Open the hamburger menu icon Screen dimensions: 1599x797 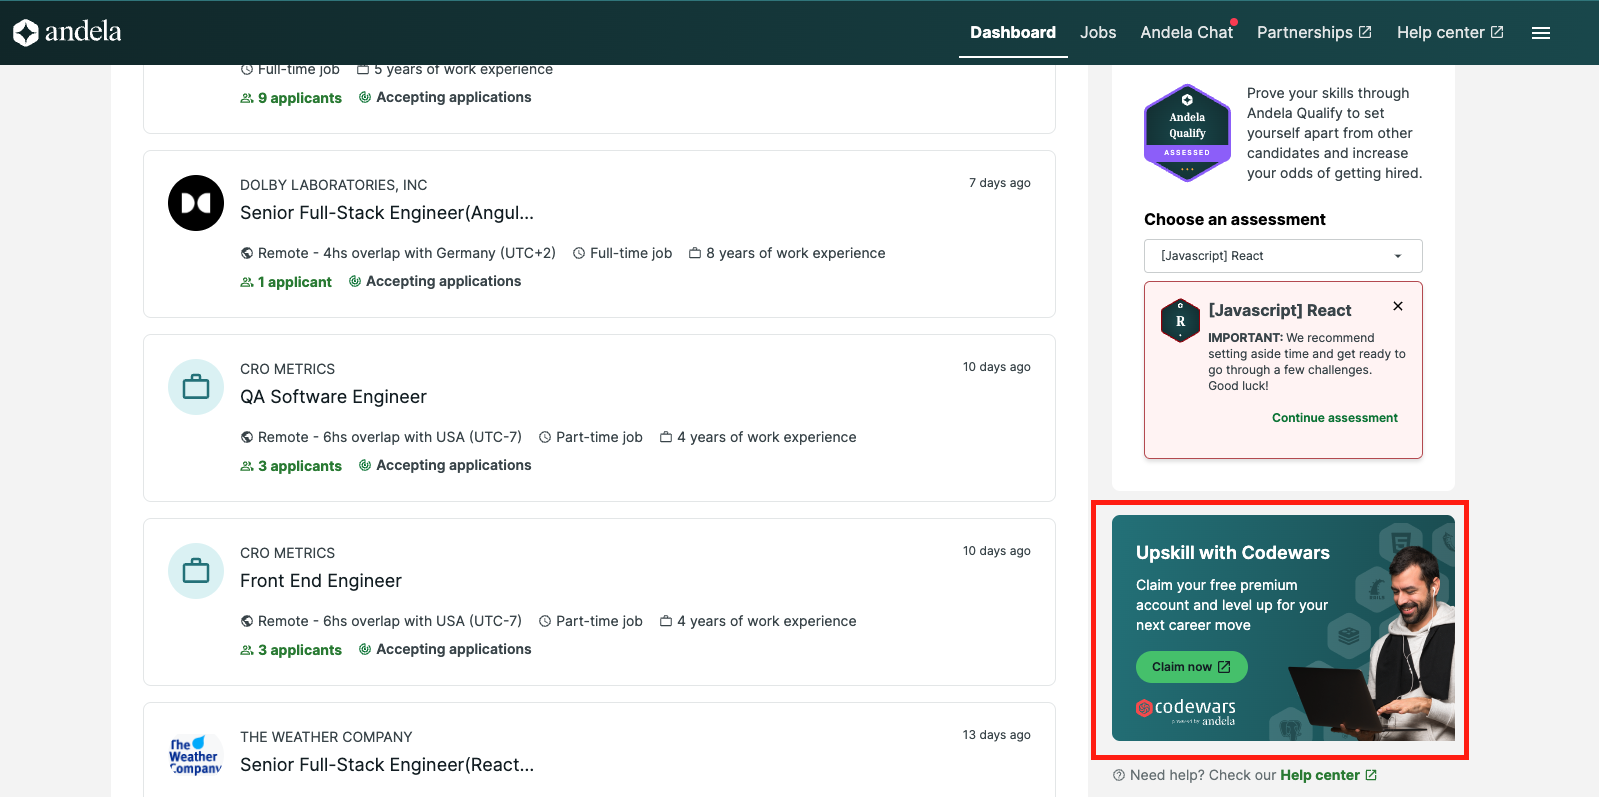[x=1541, y=33]
